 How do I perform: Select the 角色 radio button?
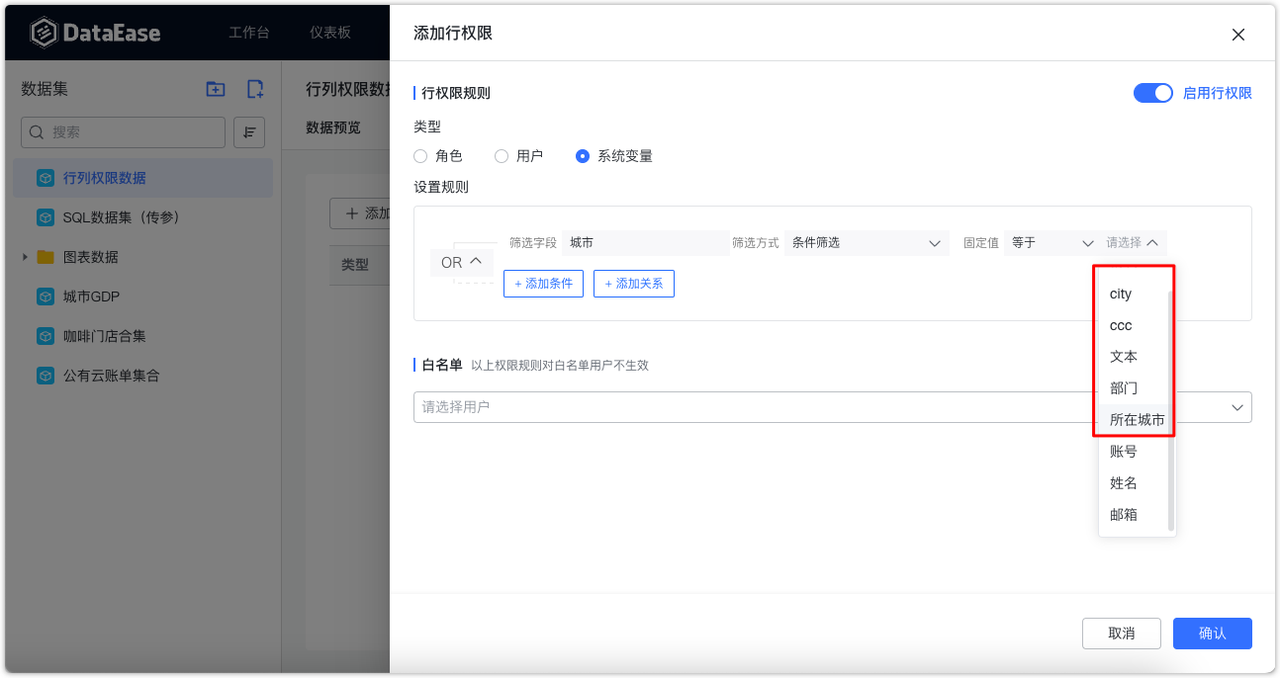(420, 156)
